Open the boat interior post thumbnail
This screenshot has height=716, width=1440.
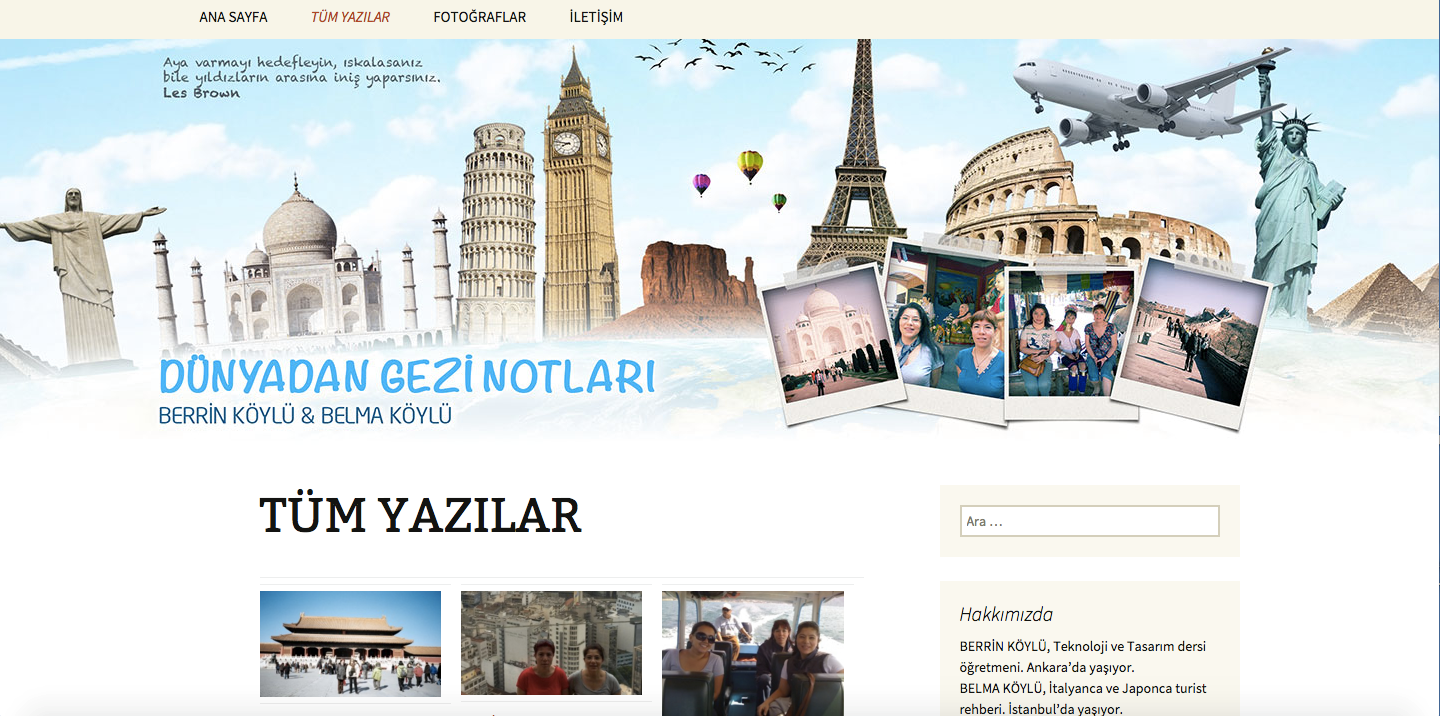(752, 653)
